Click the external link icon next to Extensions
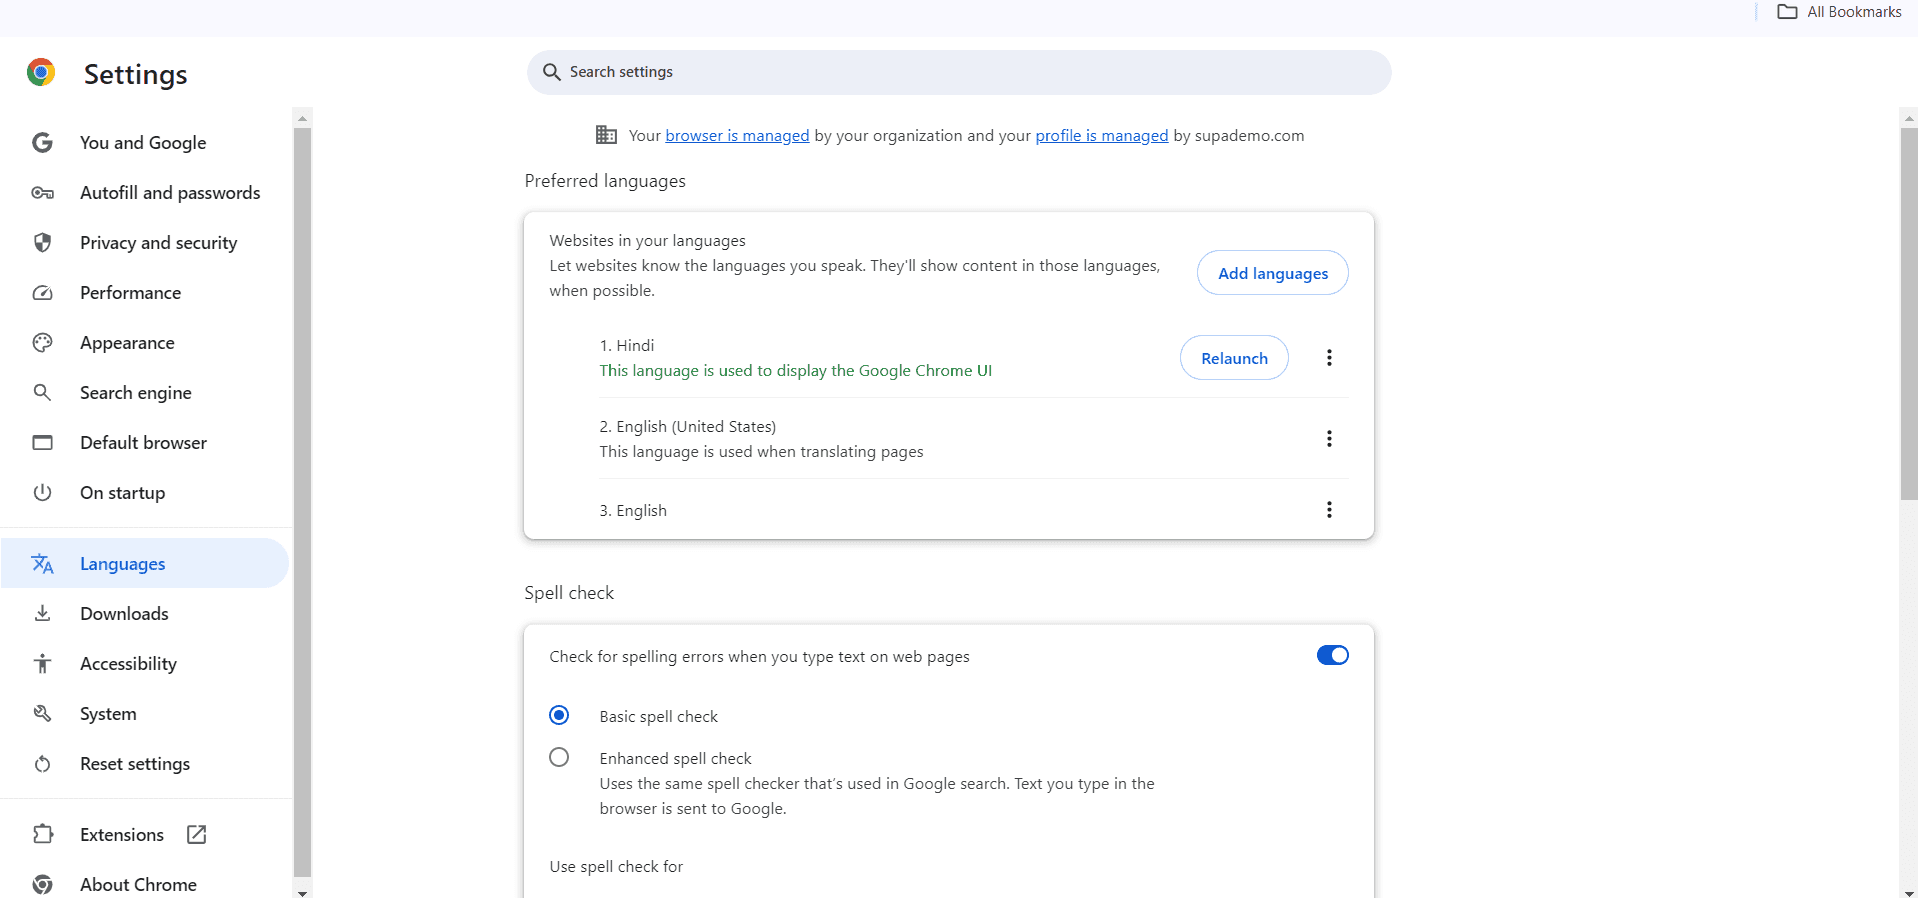 pos(197,834)
